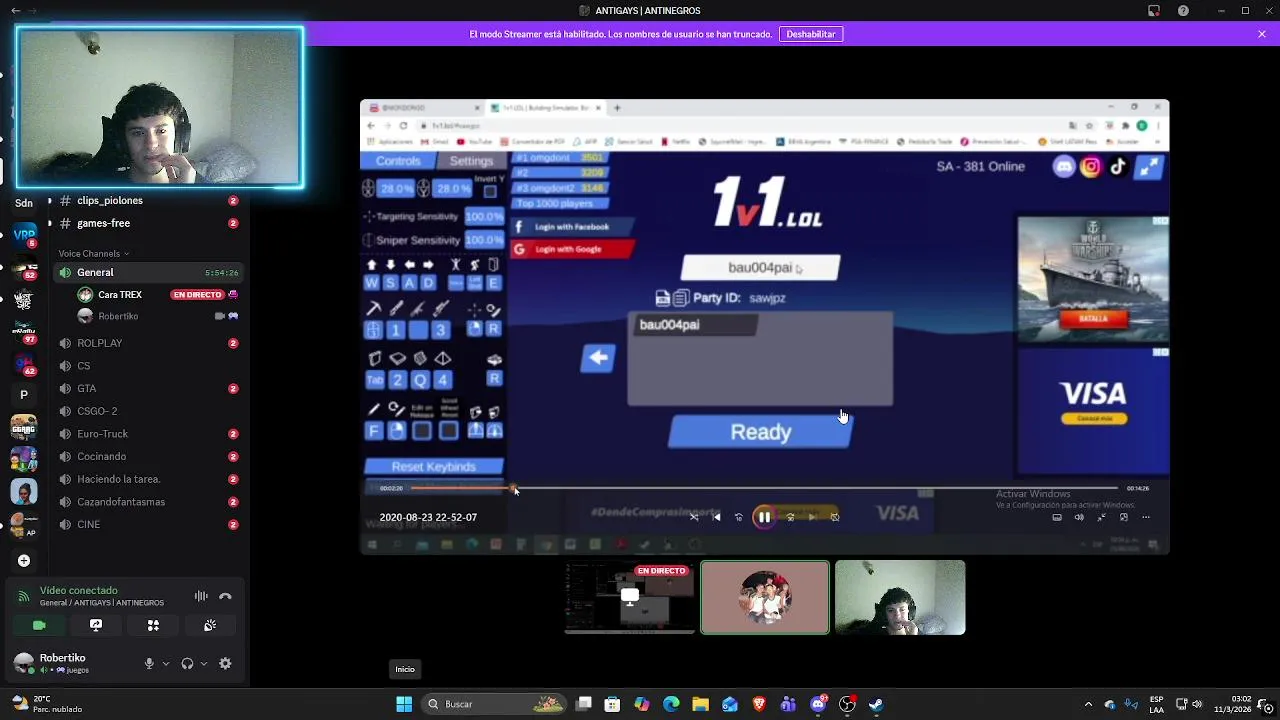This screenshot has width=1280, height=720.
Task: Click the video player volume icon
Action: tap(1079, 517)
